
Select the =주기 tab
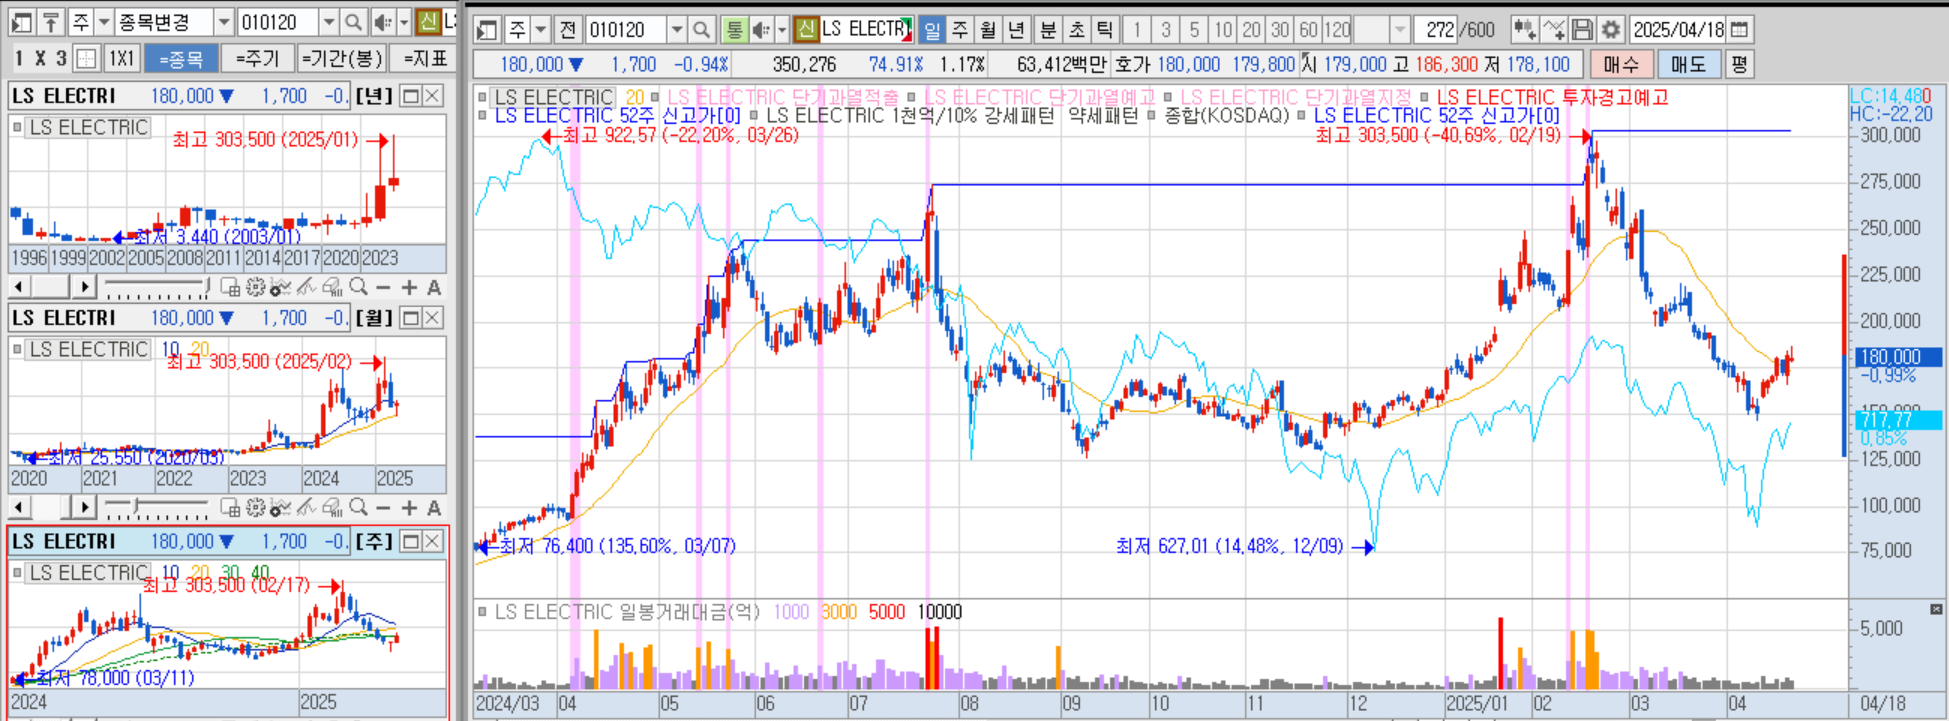[x=257, y=59]
